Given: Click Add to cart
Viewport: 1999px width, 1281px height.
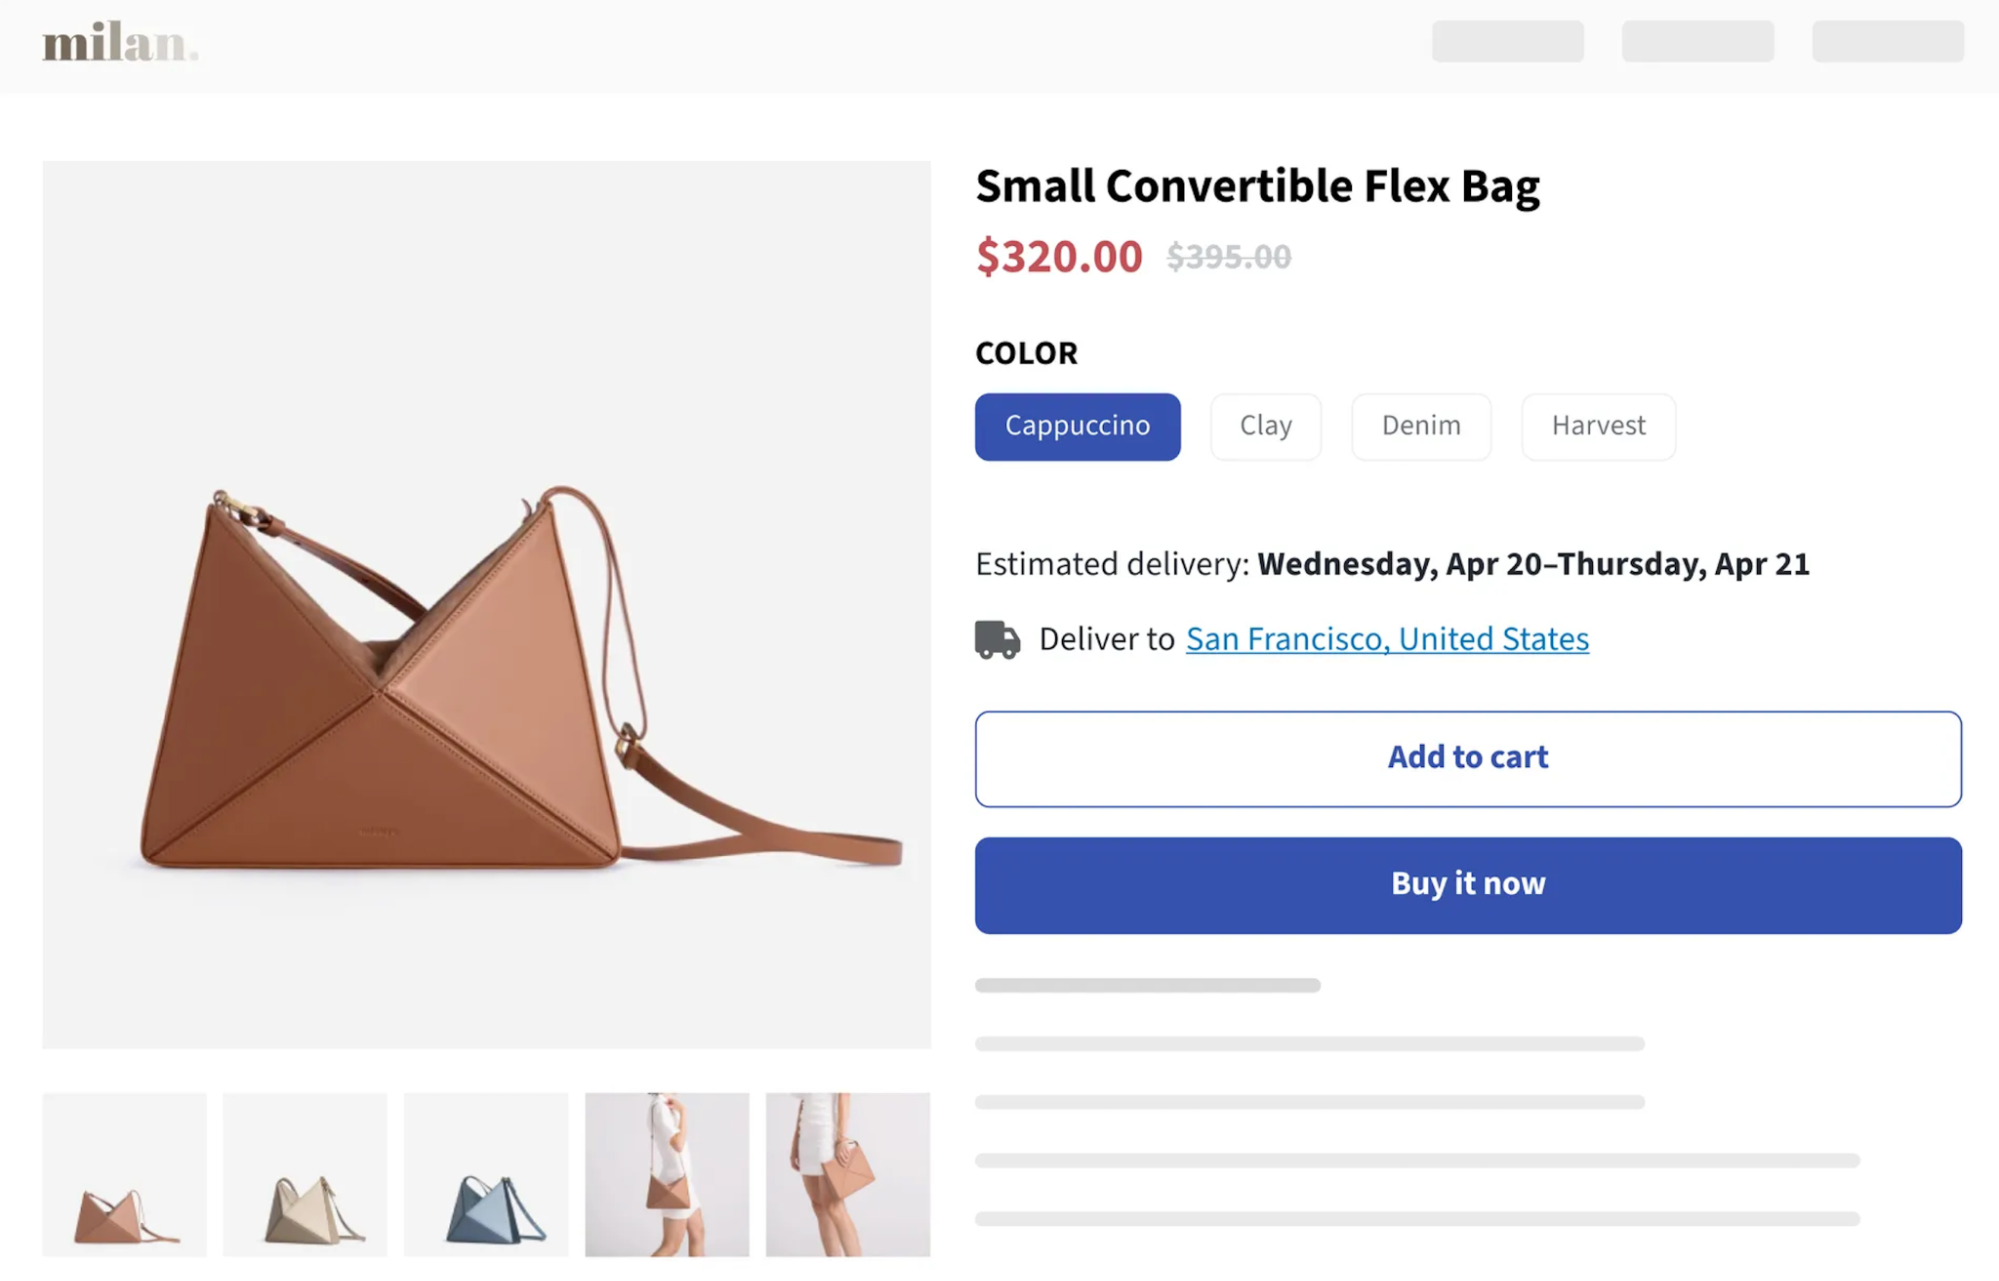Looking at the screenshot, I should coord(1466,758).
